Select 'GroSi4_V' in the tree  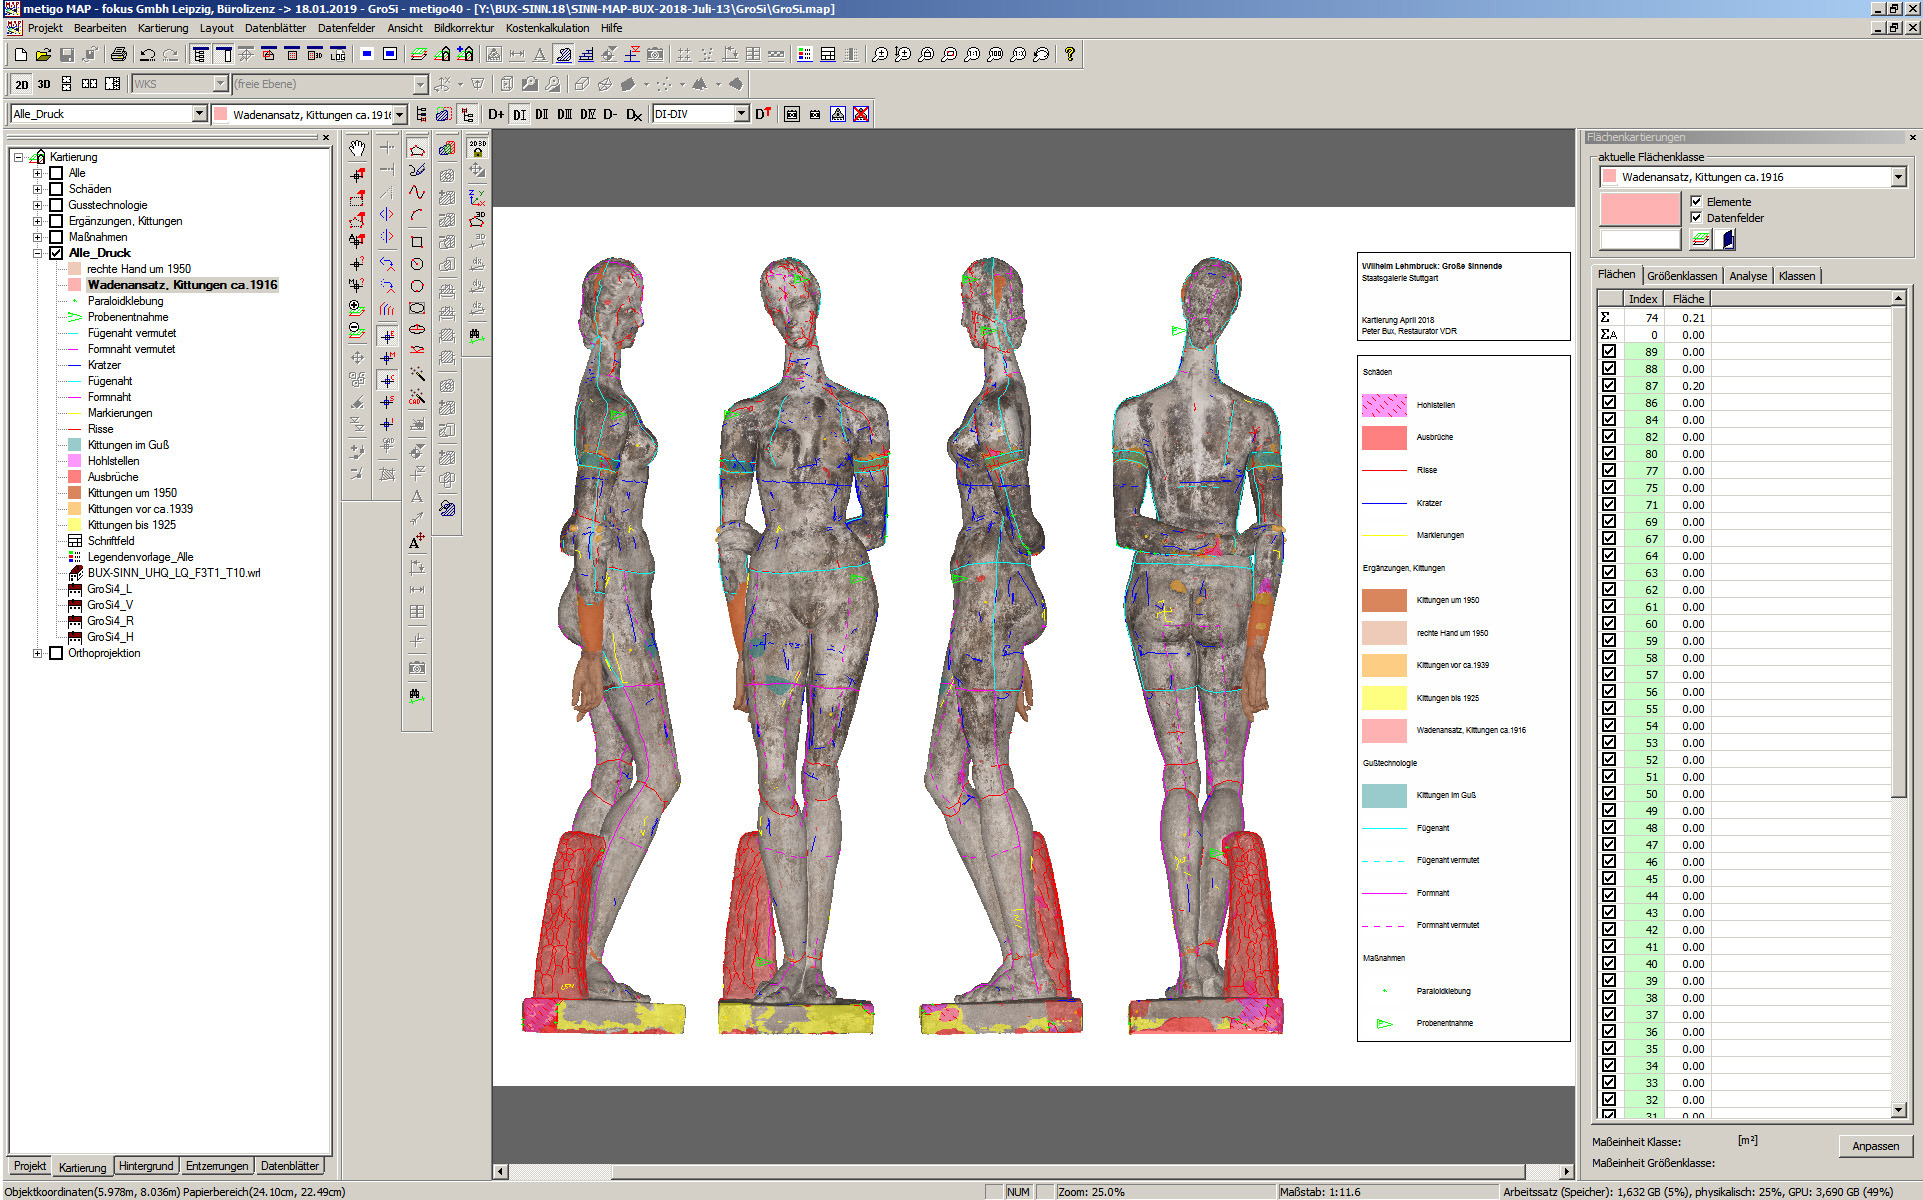click(x=109, y=605)
